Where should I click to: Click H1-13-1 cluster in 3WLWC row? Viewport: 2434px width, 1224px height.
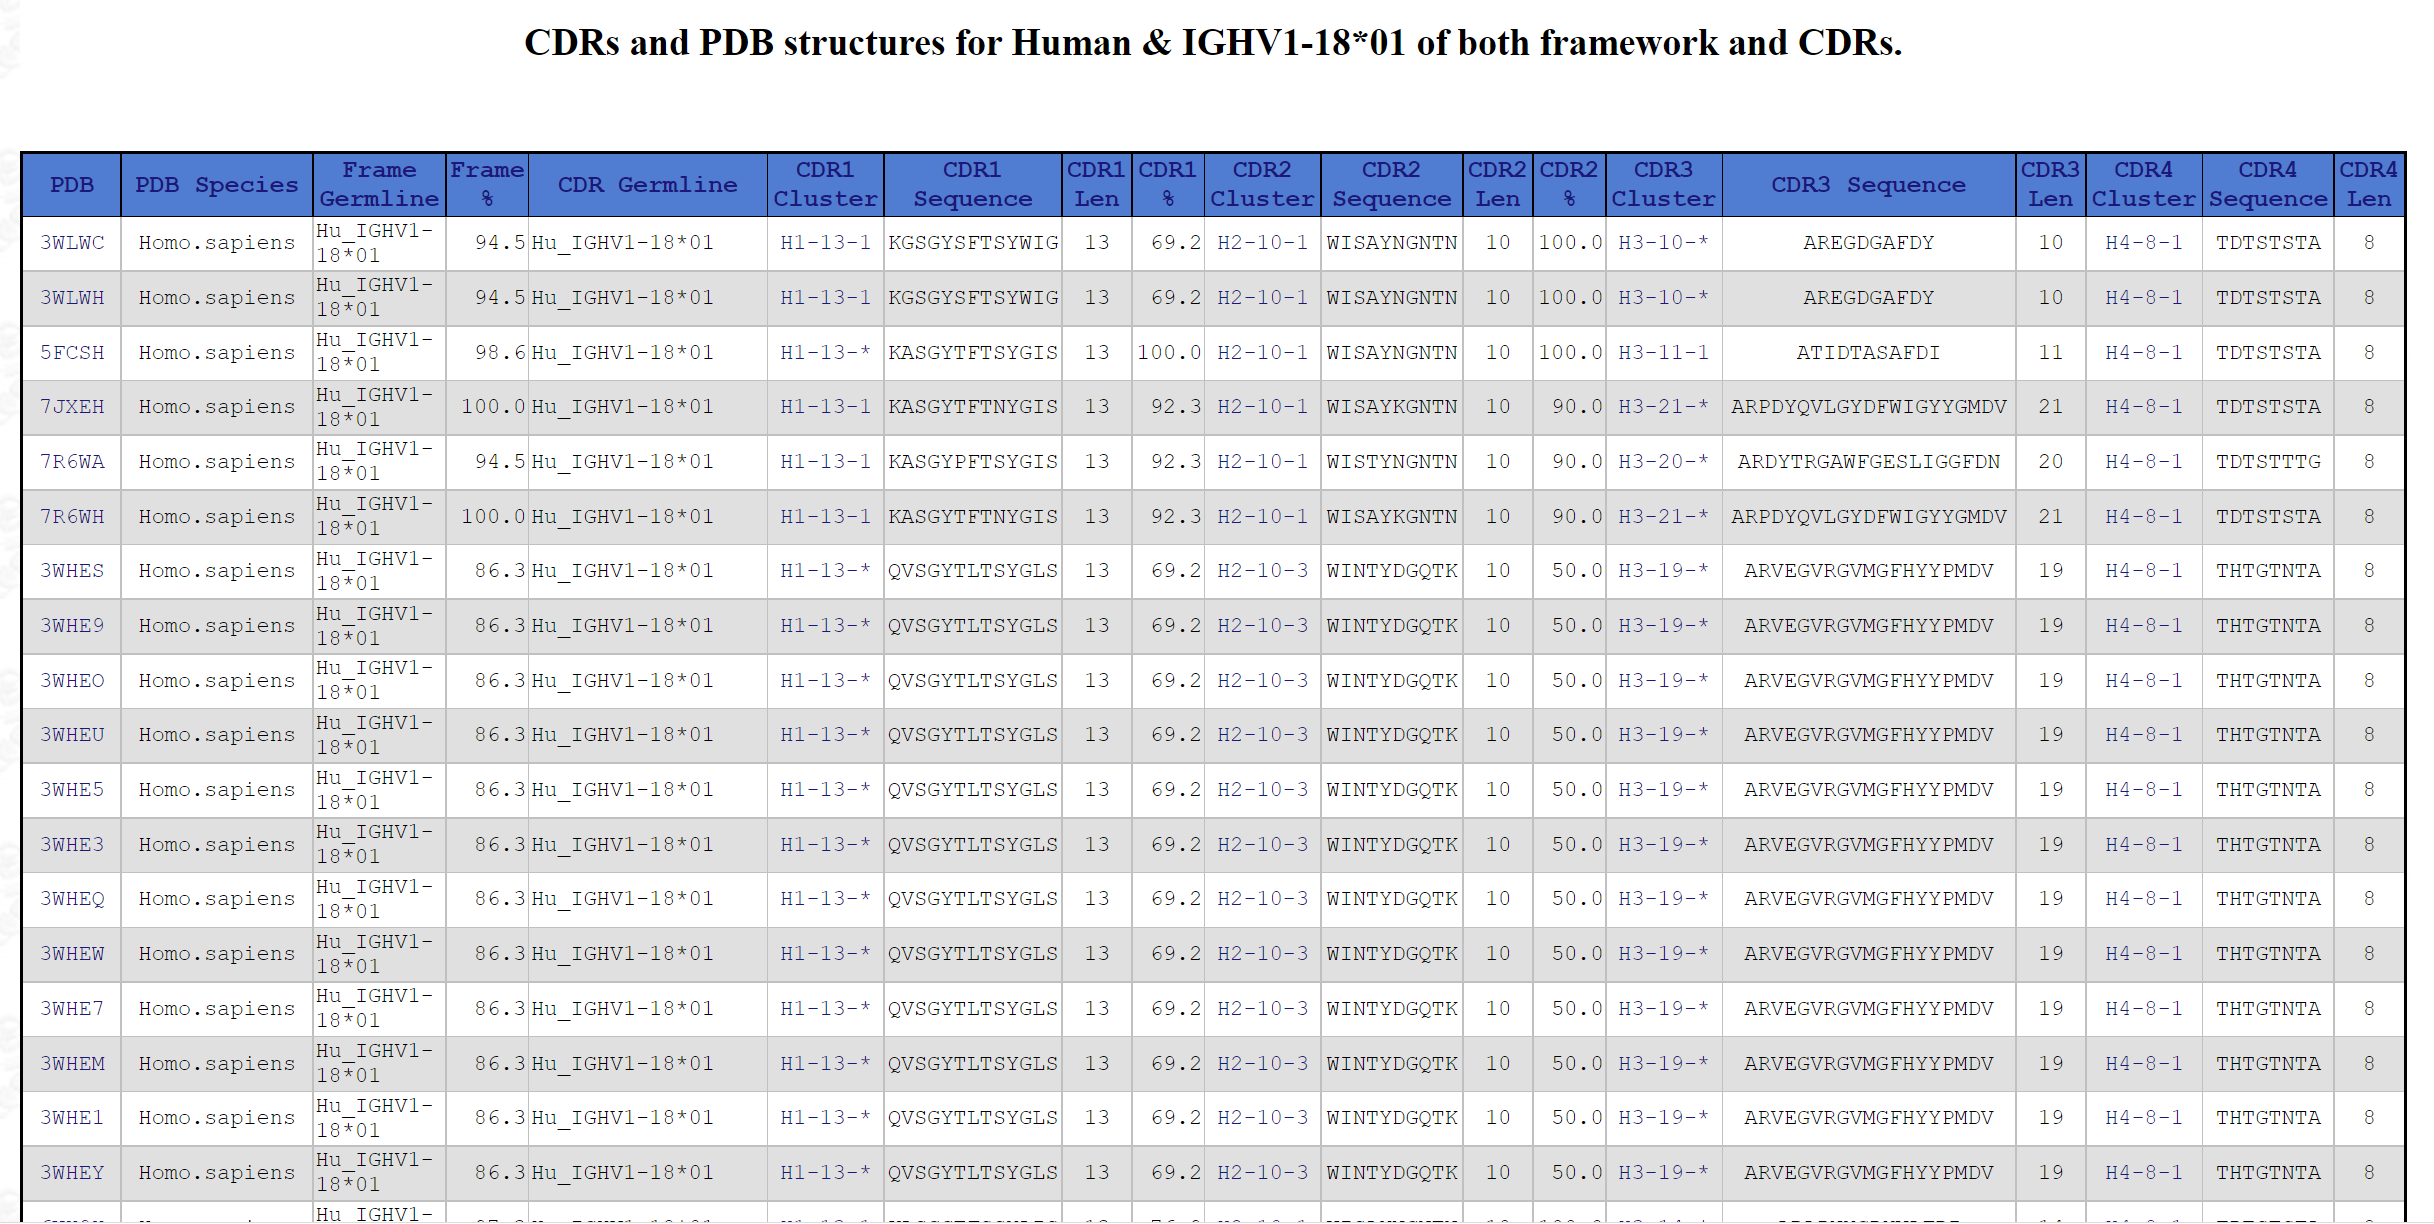pos(825,243)
